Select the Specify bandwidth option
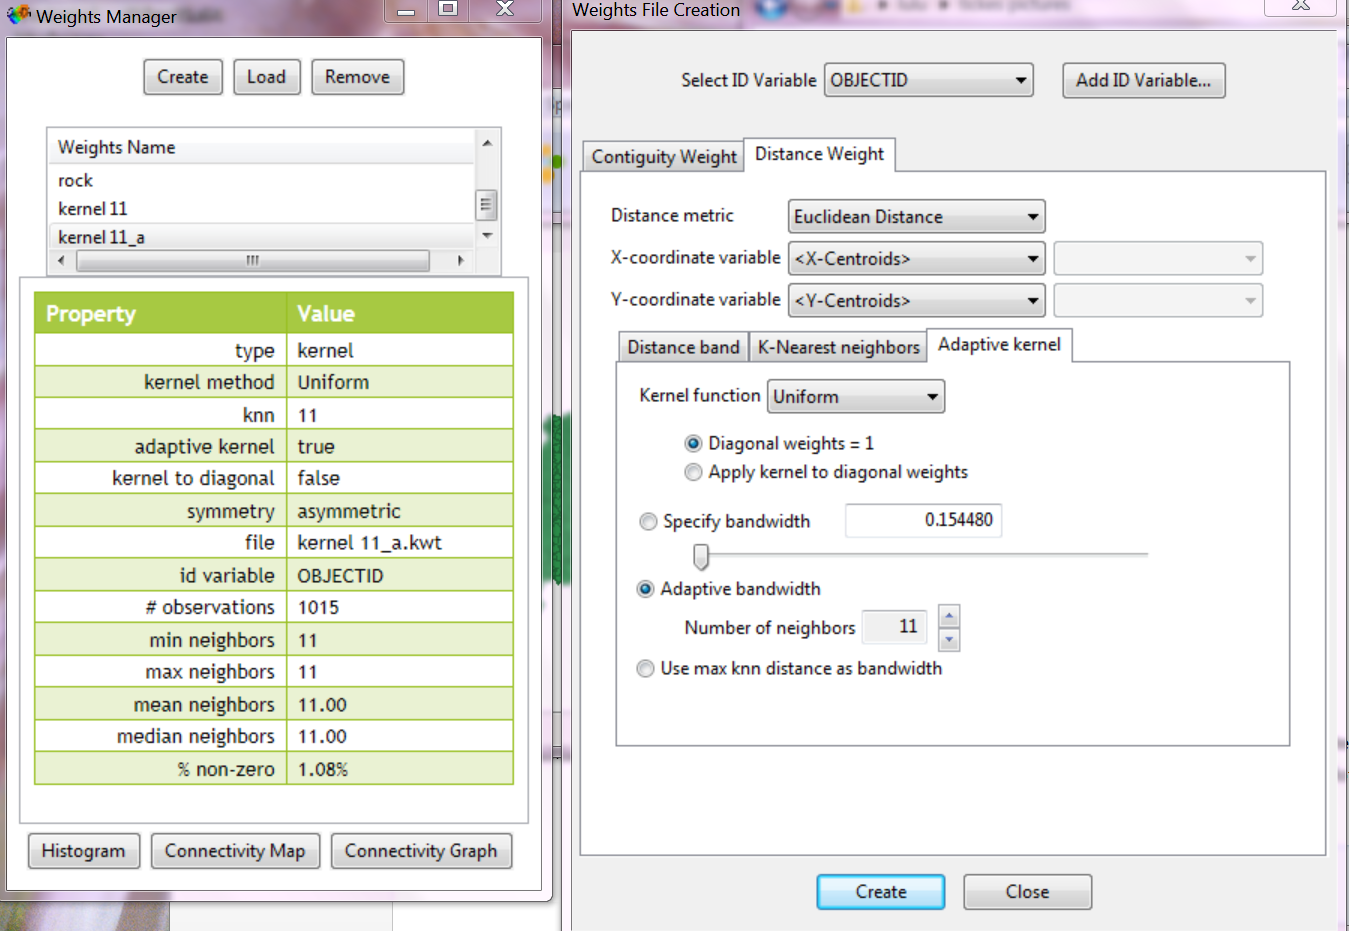 648,521
